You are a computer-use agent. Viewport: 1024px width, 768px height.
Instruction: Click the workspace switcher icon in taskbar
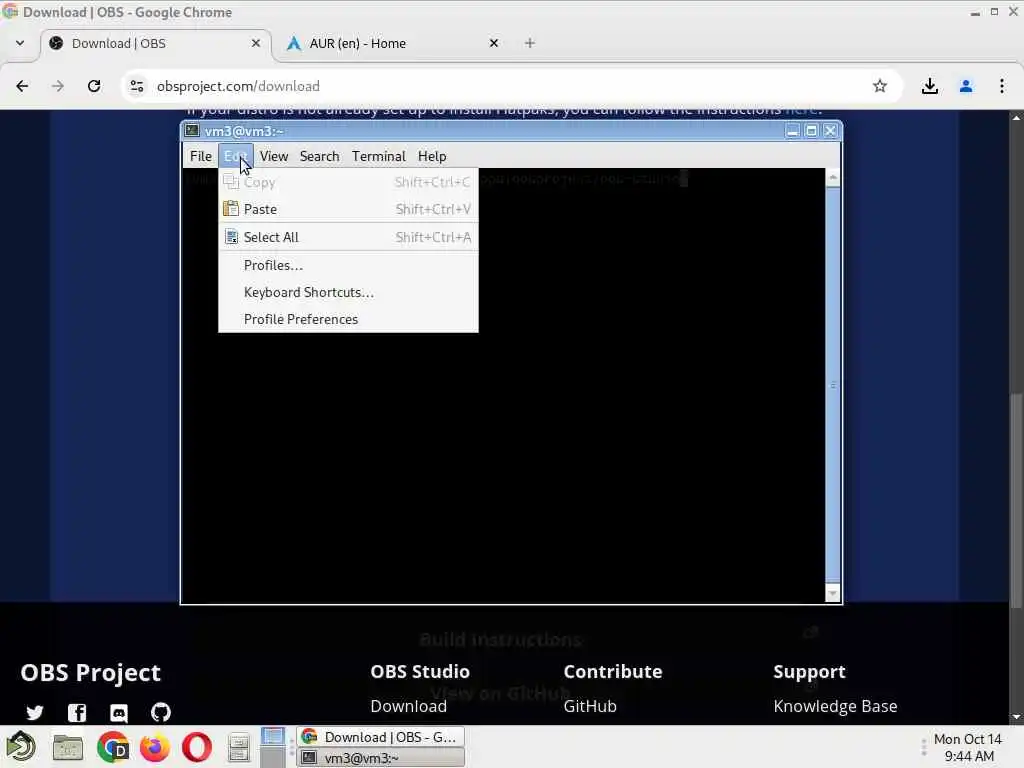[272, 747]
